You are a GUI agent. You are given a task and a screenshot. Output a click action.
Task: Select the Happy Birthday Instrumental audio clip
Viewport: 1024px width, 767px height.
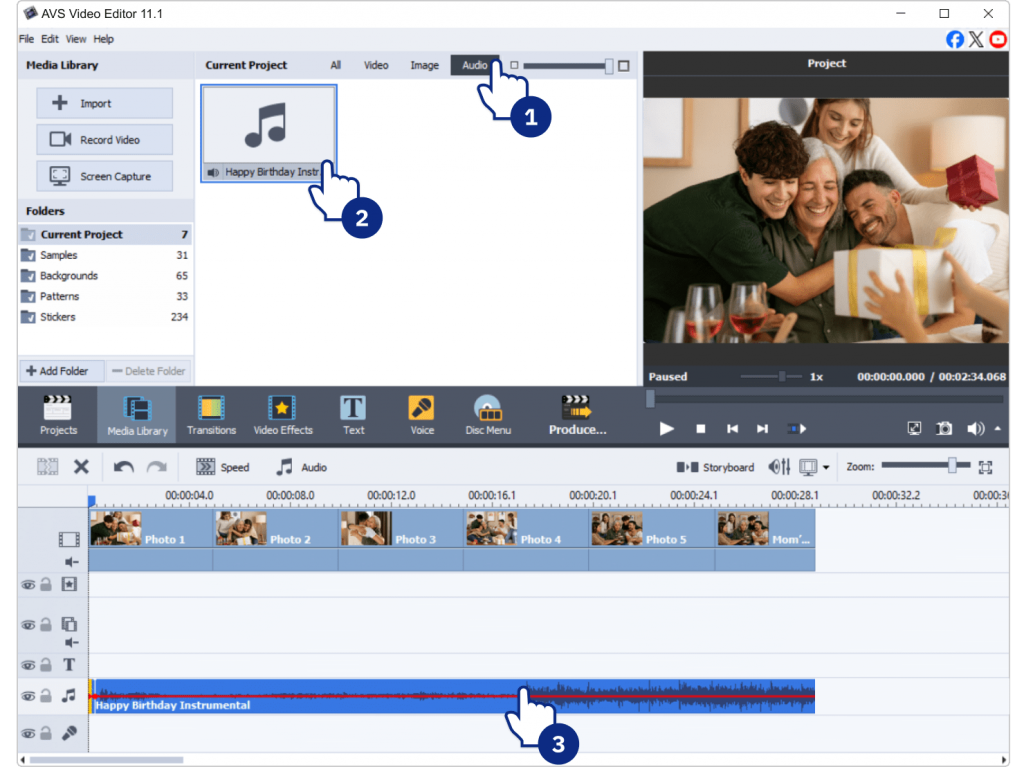click(x=452, y=696)
